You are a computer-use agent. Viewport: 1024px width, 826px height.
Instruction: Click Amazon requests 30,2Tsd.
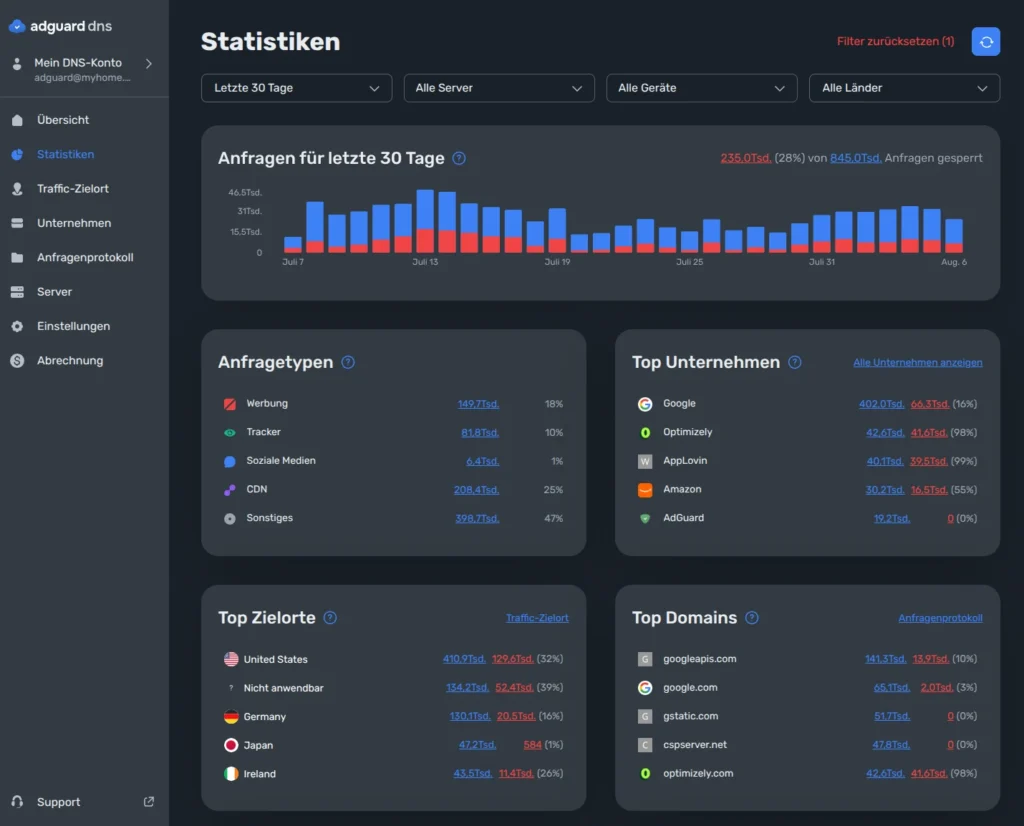885,490
